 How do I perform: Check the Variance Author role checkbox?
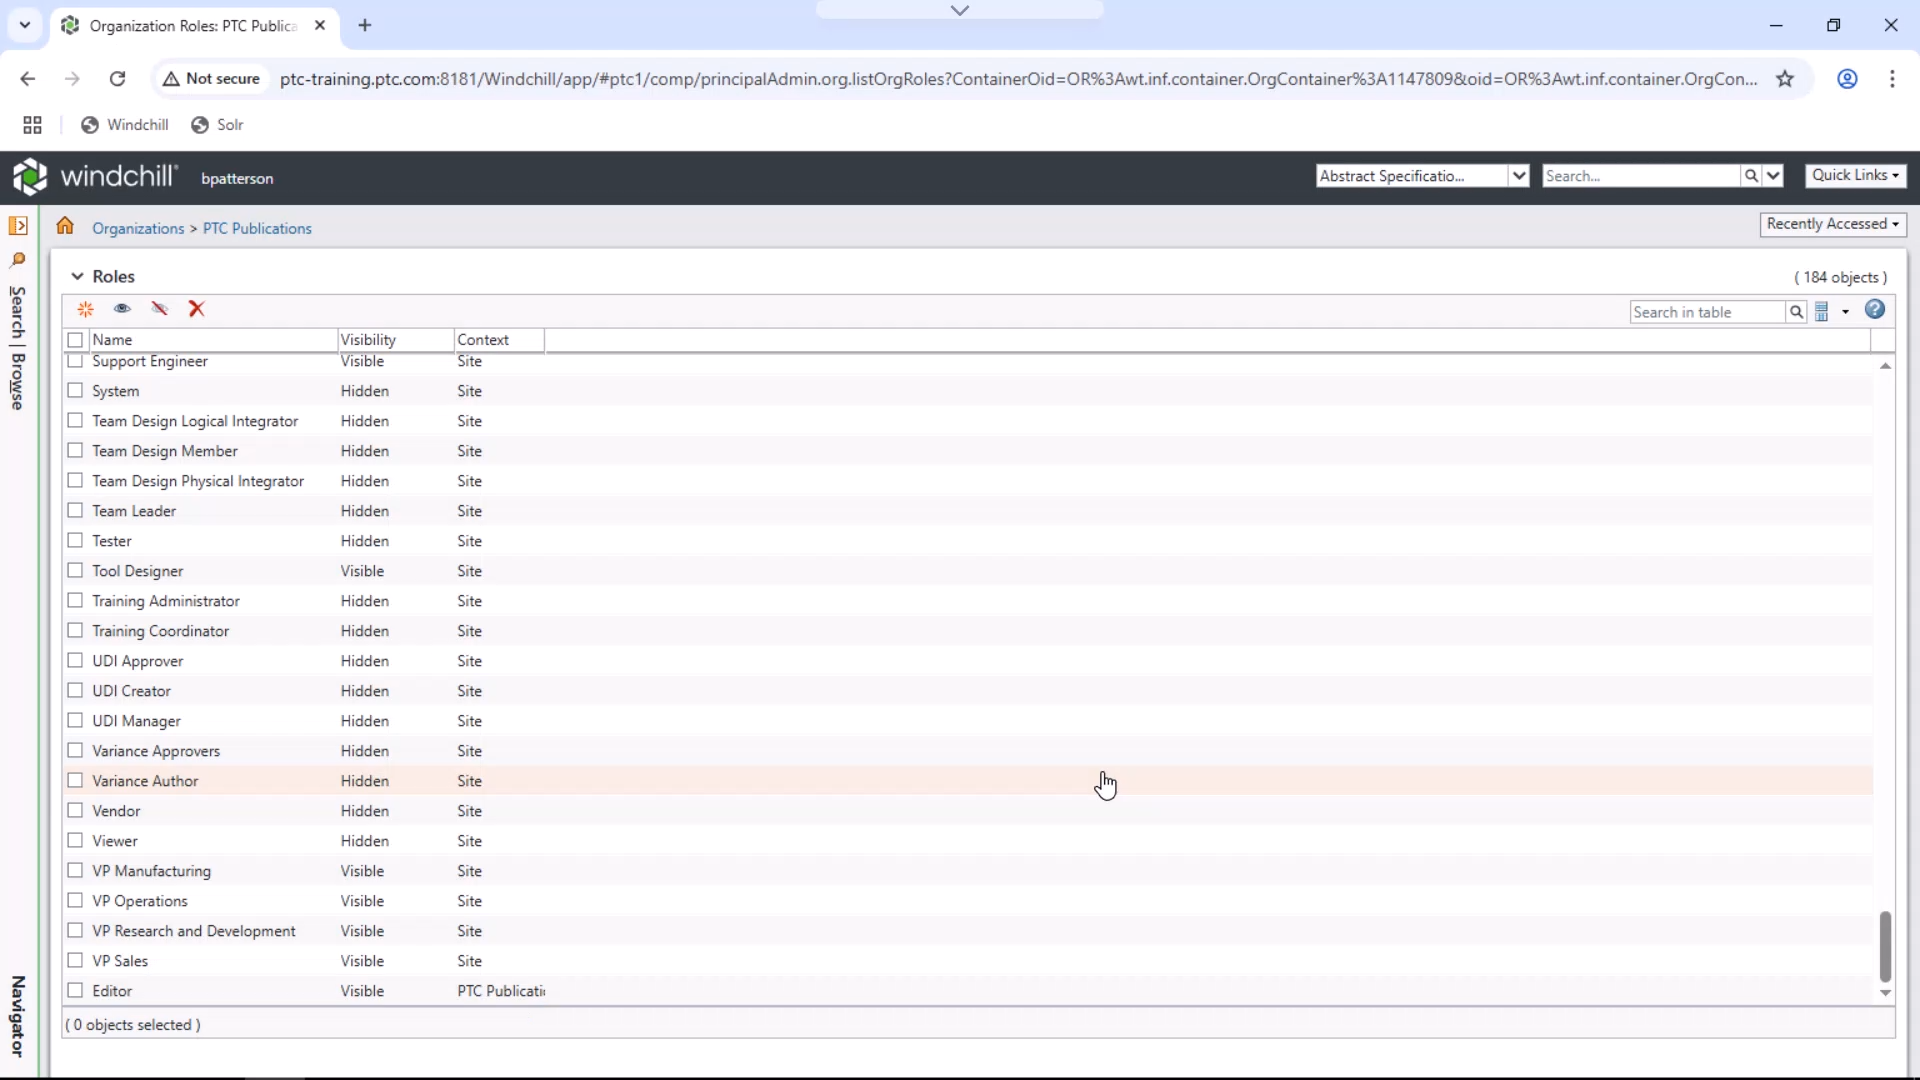75,780
